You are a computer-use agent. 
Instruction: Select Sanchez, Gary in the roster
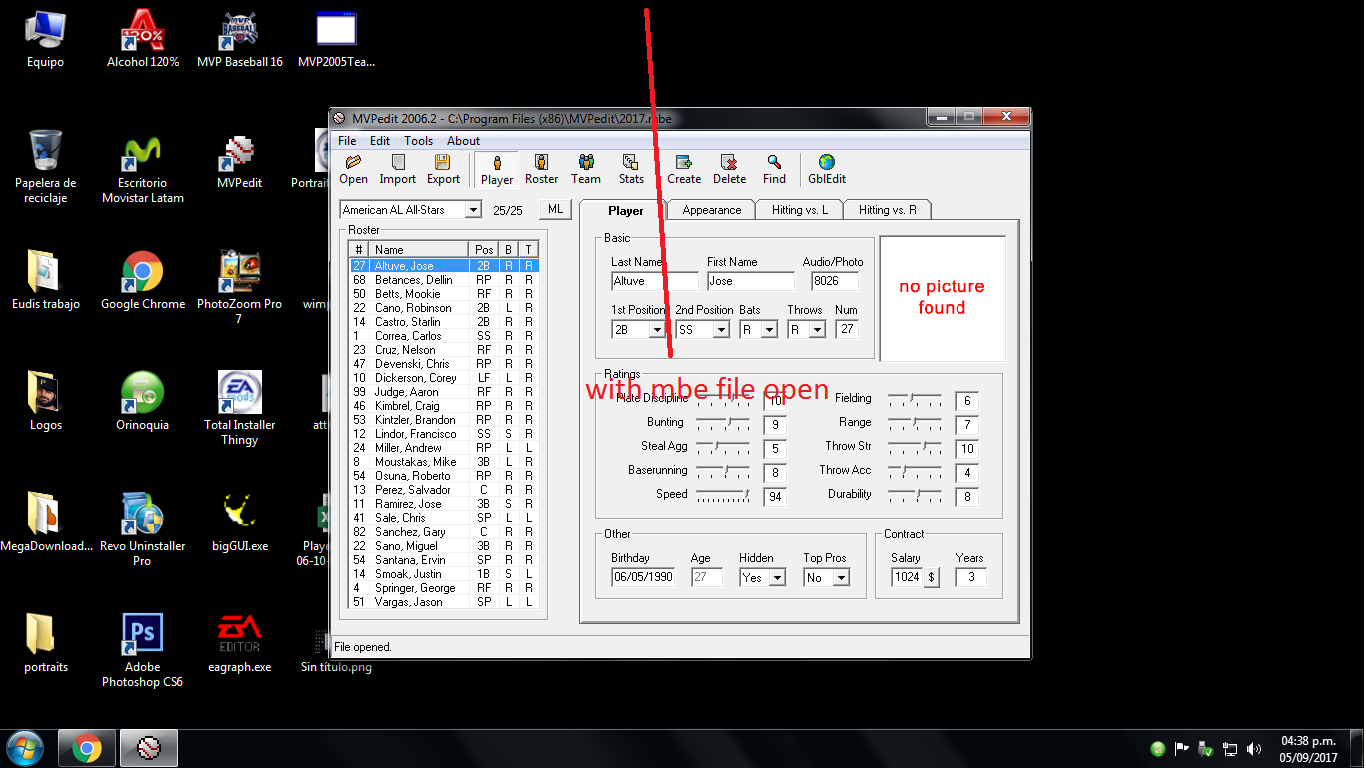click(x=444, y=532)
